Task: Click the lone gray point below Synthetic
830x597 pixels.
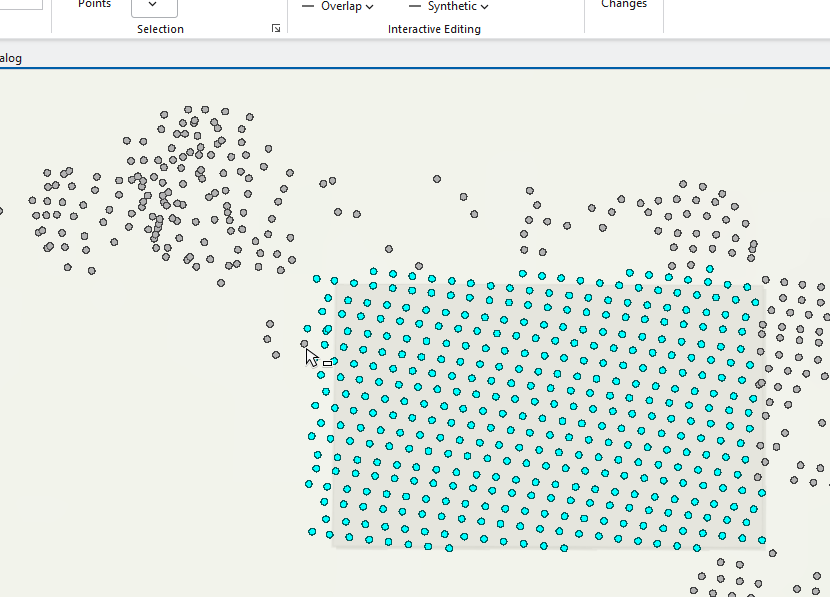Action: point(437,179)
